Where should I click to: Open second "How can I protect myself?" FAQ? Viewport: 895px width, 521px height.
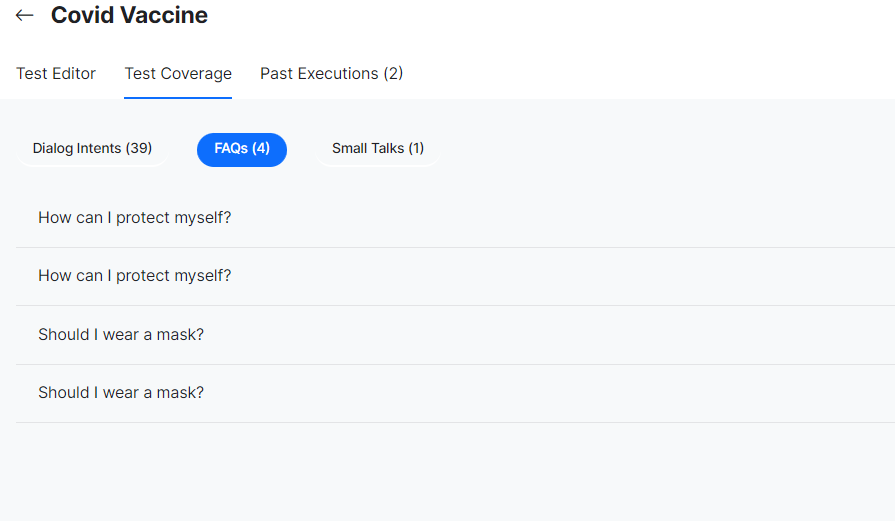click(x=135, y=276)
